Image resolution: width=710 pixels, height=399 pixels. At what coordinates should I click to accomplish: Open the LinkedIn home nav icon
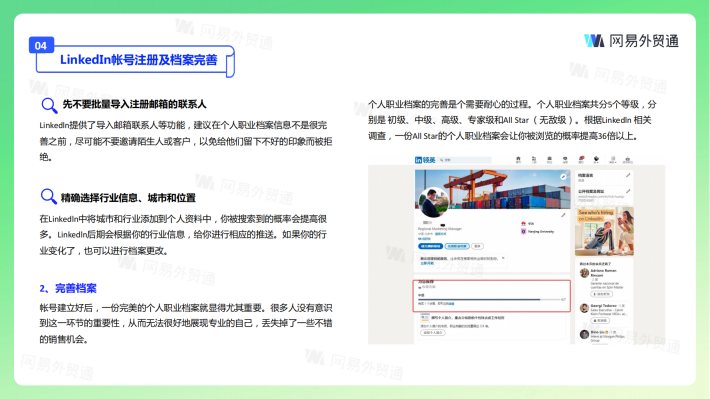click(518, 159)
